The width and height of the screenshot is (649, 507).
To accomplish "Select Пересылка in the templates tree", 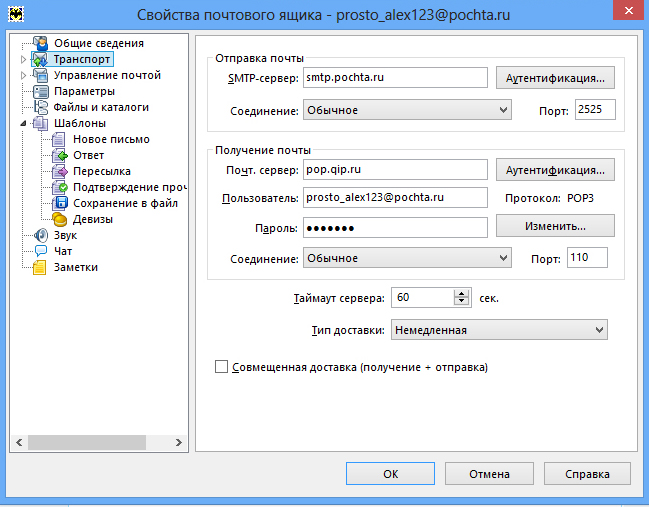I will (102, 171).
